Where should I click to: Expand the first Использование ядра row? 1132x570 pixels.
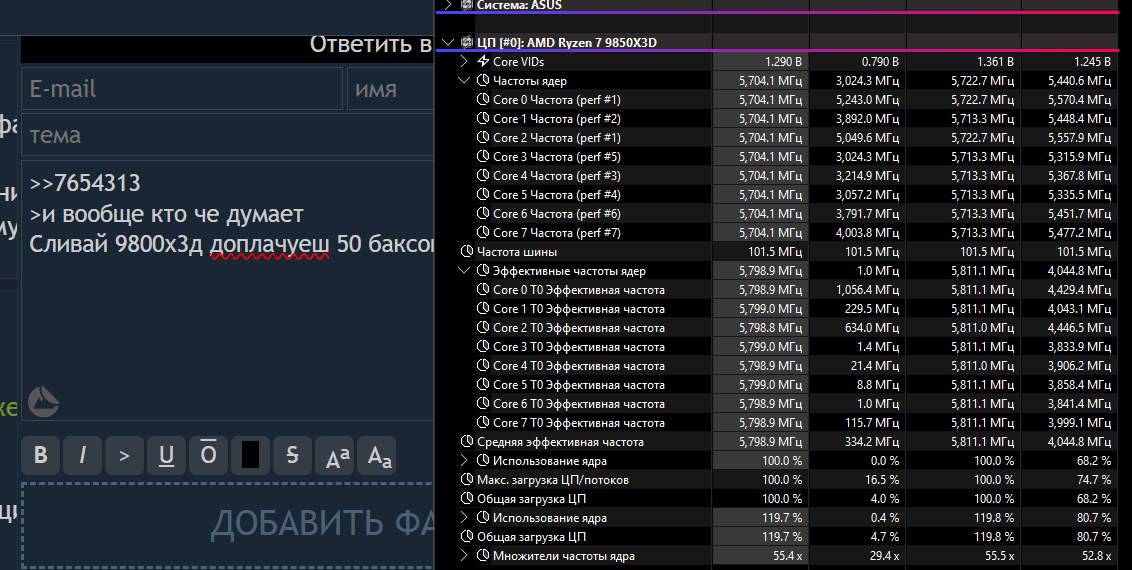click(464, 460)
